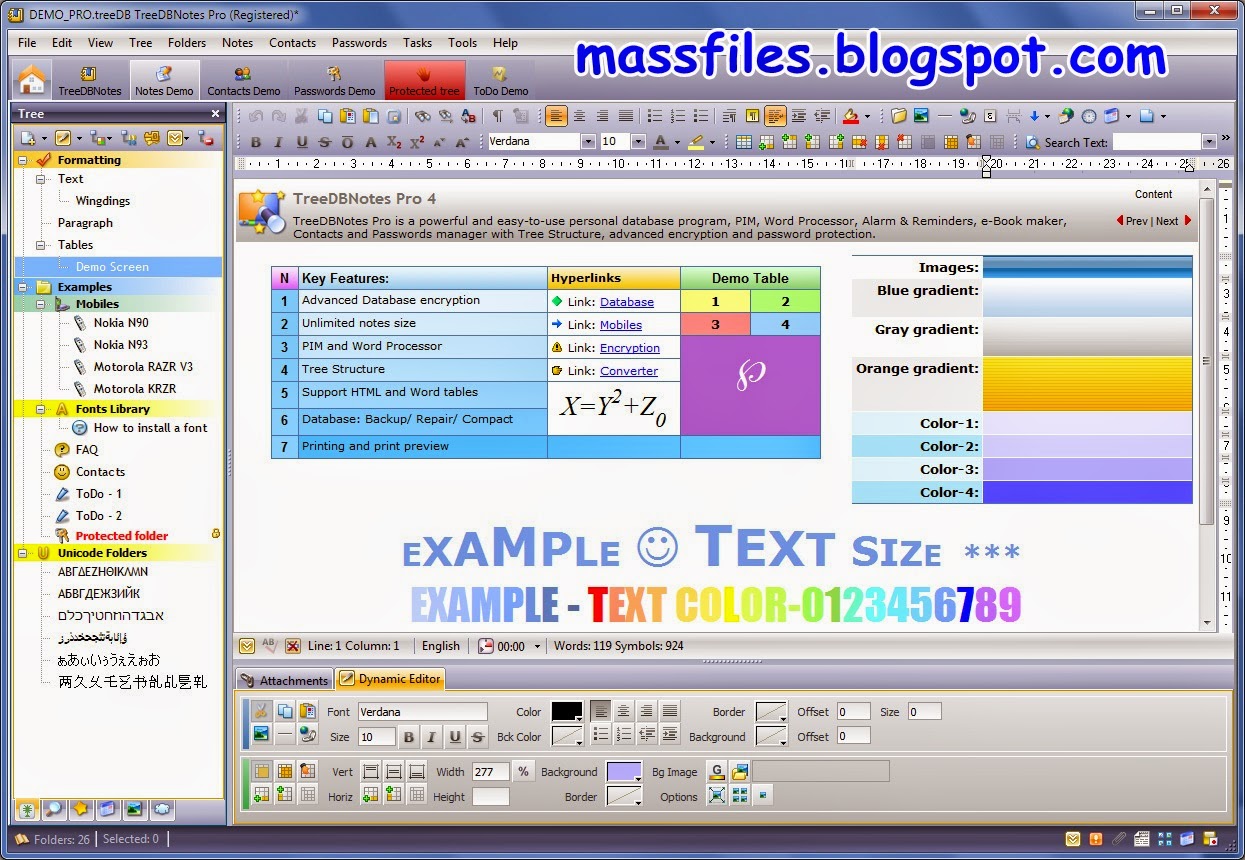Click the Bg Image open folder icon
Viewport: 1245px width, 860px height.
tap(740, 771)
